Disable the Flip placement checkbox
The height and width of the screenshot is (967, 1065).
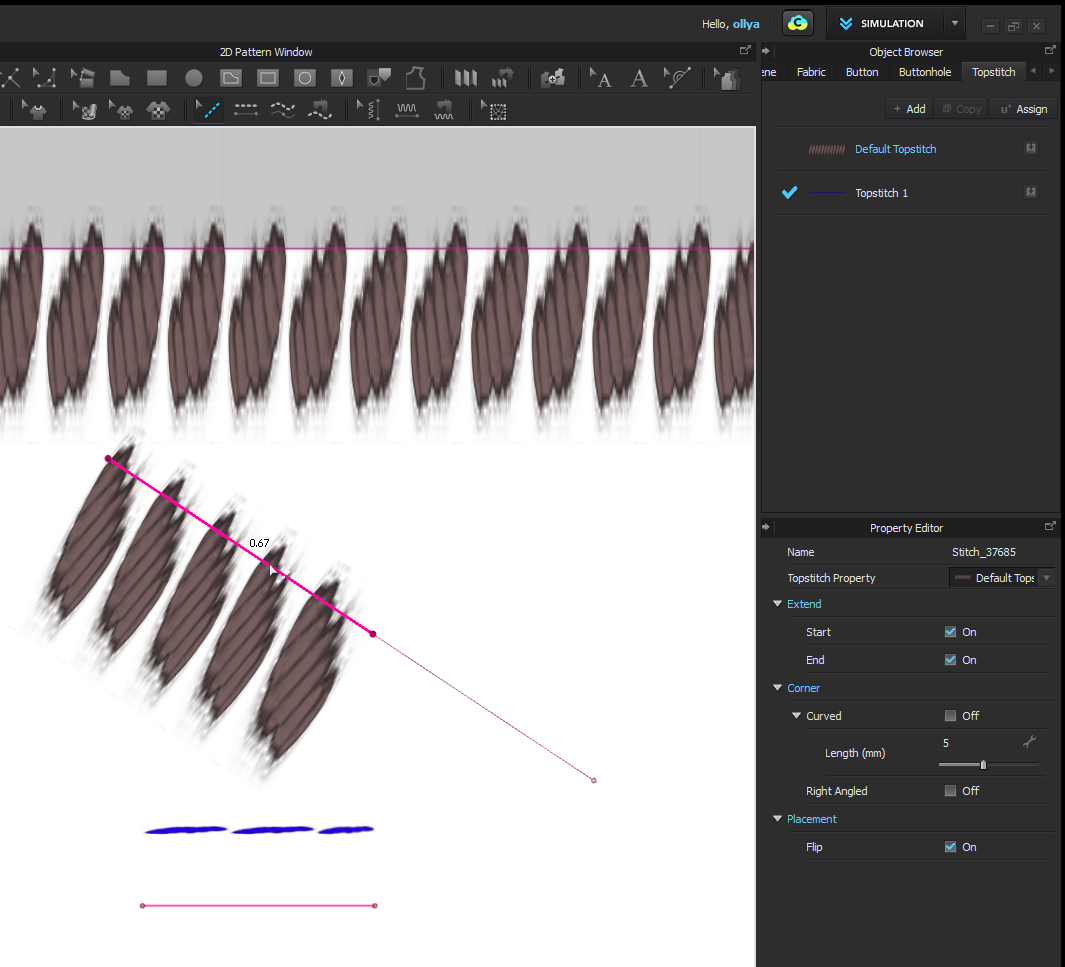950,847
